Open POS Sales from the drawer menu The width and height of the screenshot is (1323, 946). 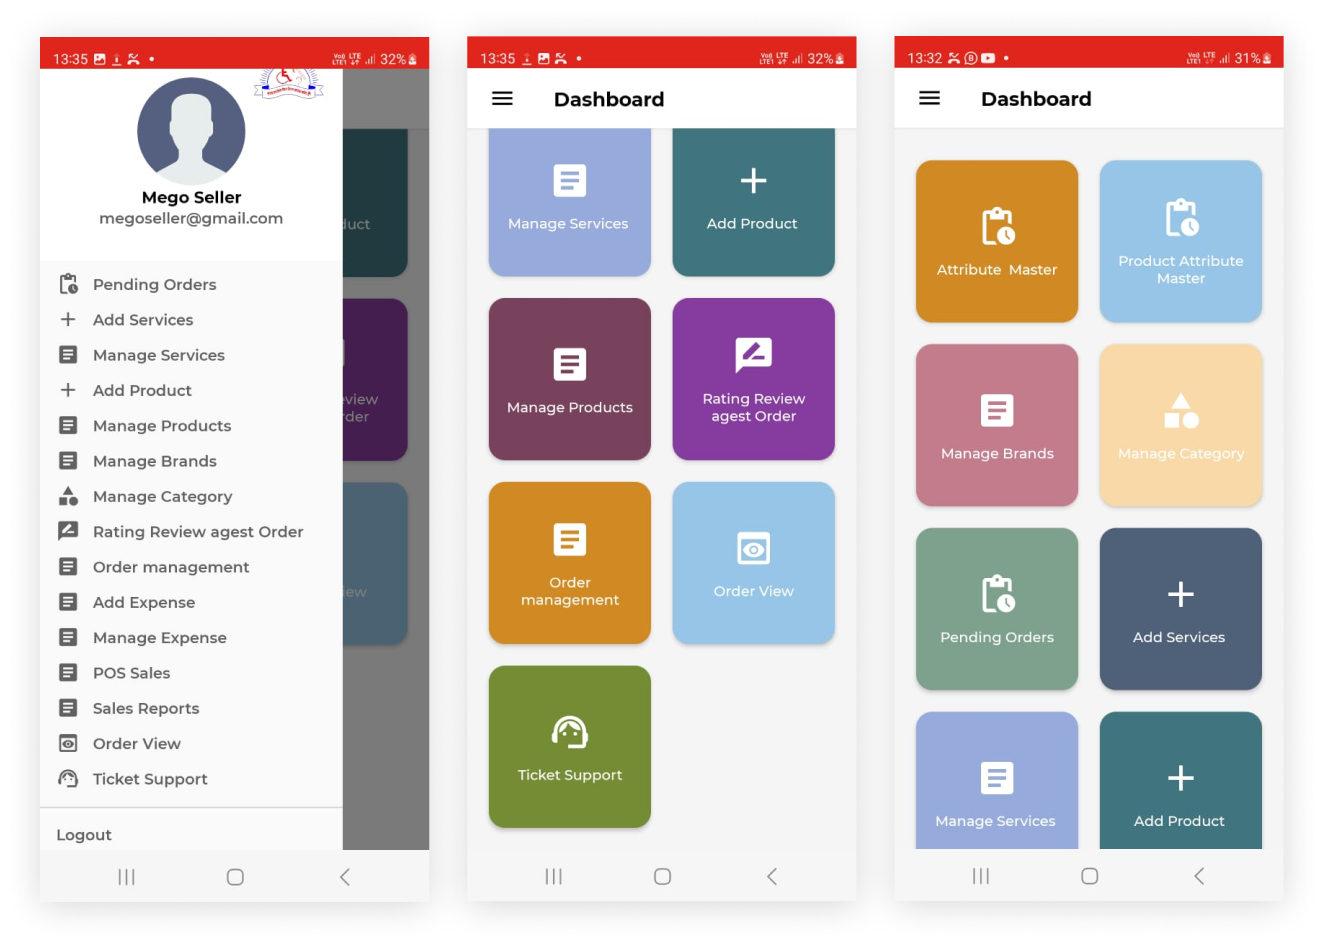[x=131, y=673]
